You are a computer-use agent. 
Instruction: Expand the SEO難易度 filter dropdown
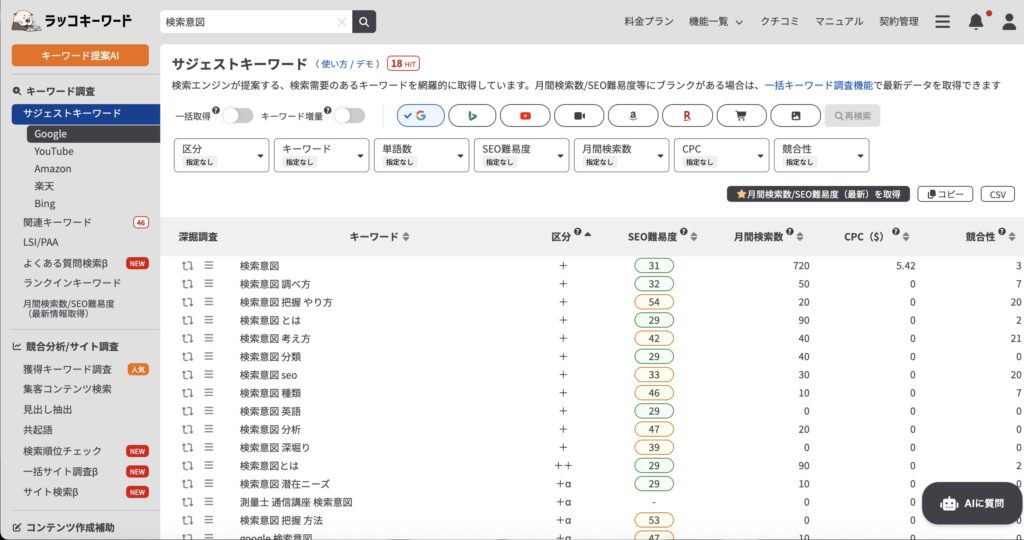click(x=521, y=155)
